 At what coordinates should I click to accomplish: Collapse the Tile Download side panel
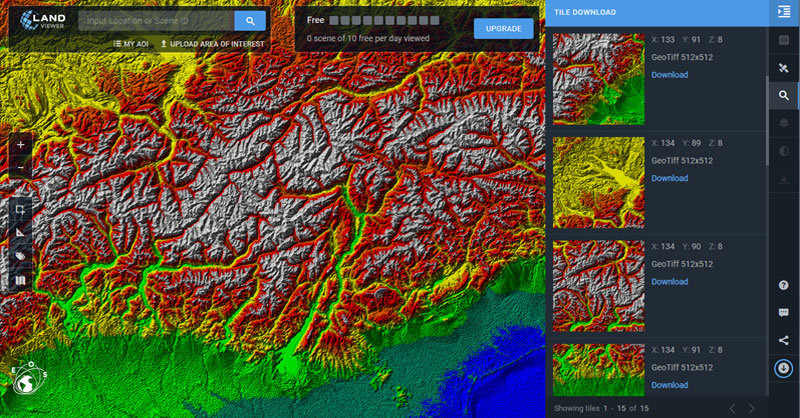tap(784, 12)
